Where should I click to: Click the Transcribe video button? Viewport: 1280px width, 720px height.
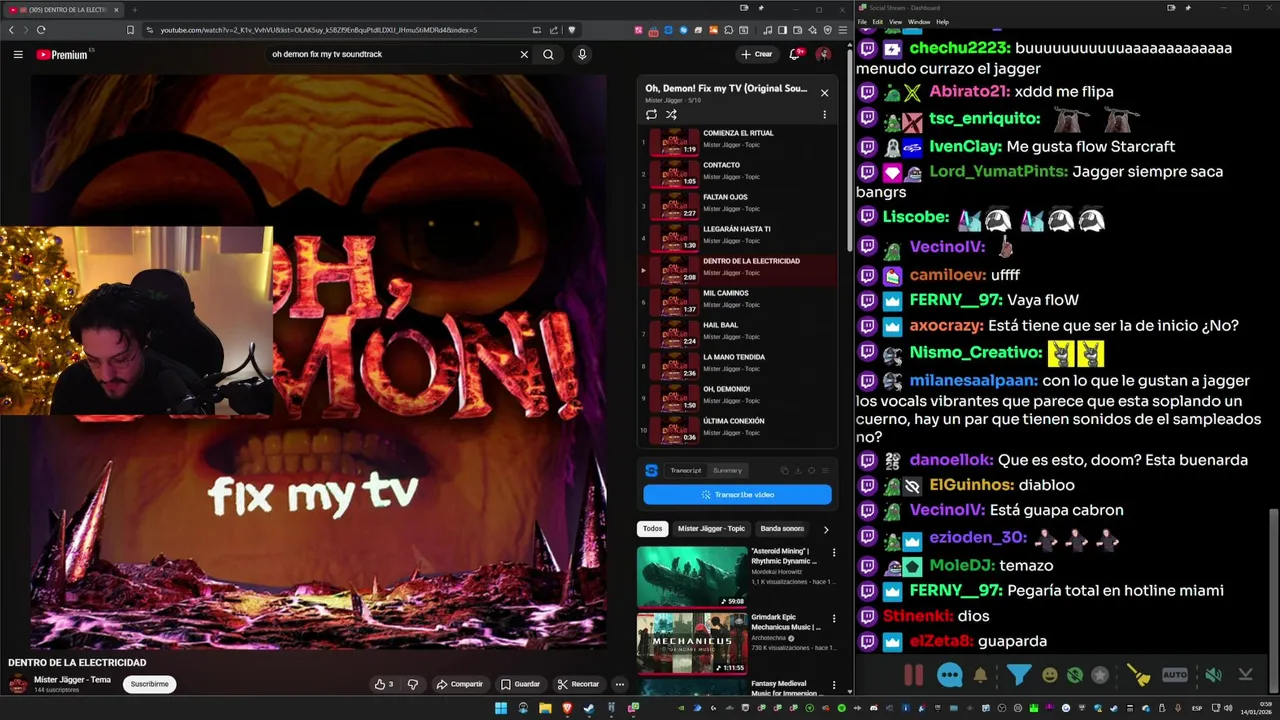pos(737,494)
